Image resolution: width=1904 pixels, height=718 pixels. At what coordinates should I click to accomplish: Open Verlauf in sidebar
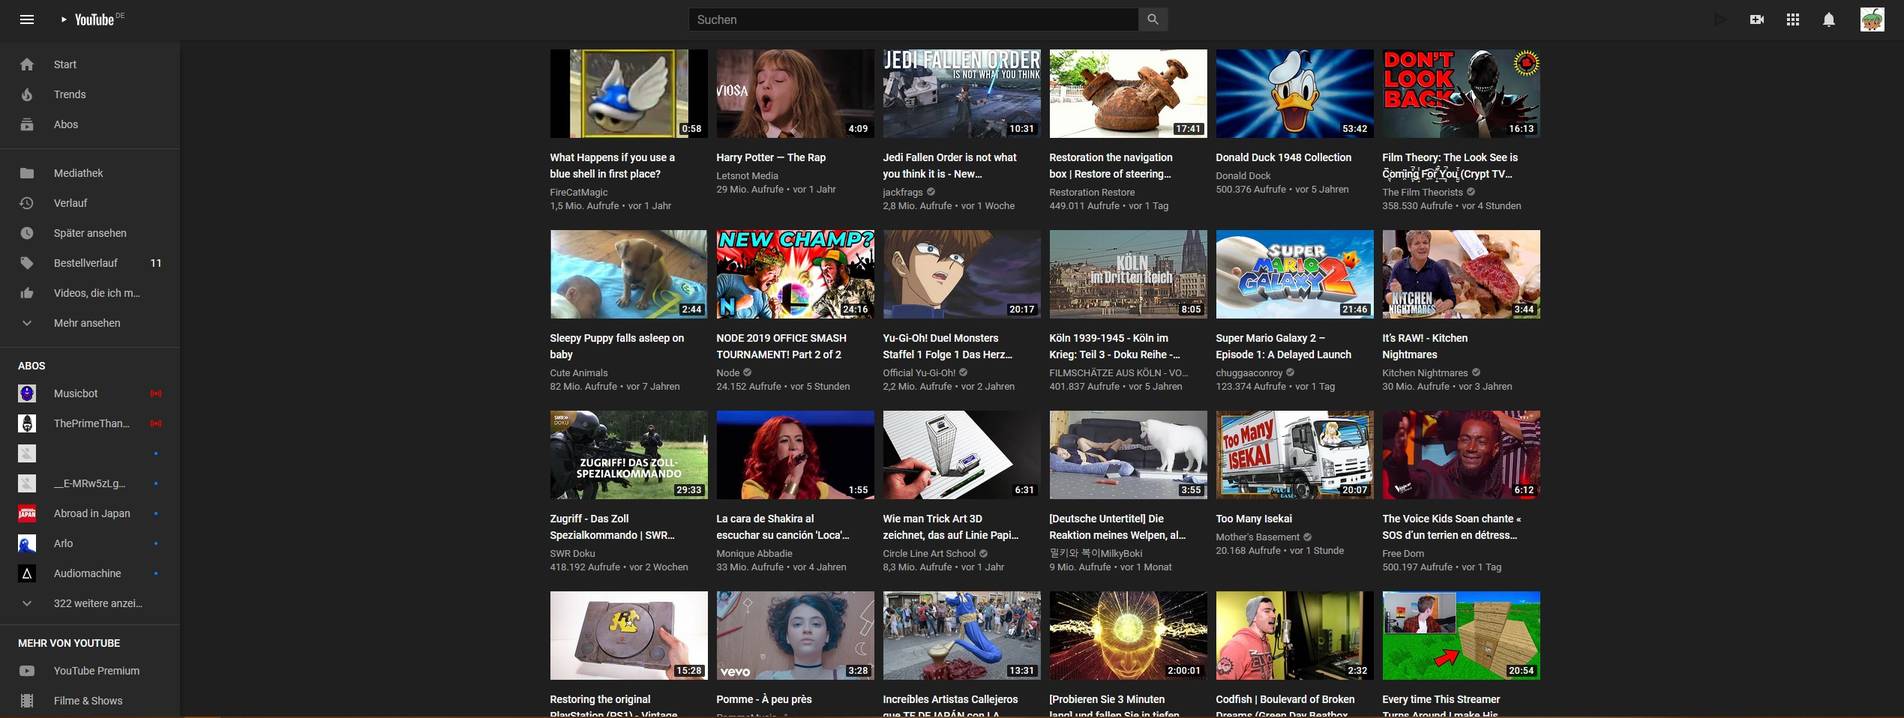point(90,203)
